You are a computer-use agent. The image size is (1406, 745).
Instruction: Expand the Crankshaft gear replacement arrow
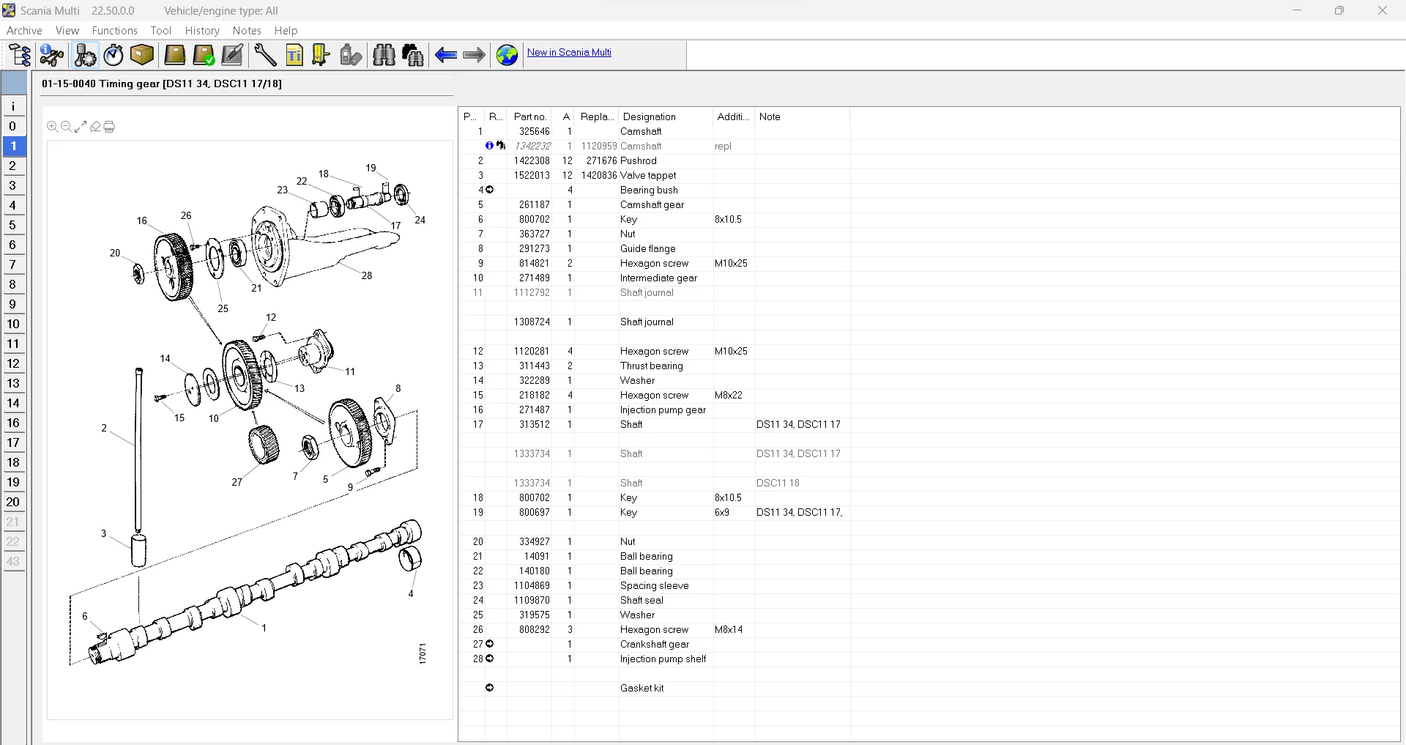tap(489, 644)
